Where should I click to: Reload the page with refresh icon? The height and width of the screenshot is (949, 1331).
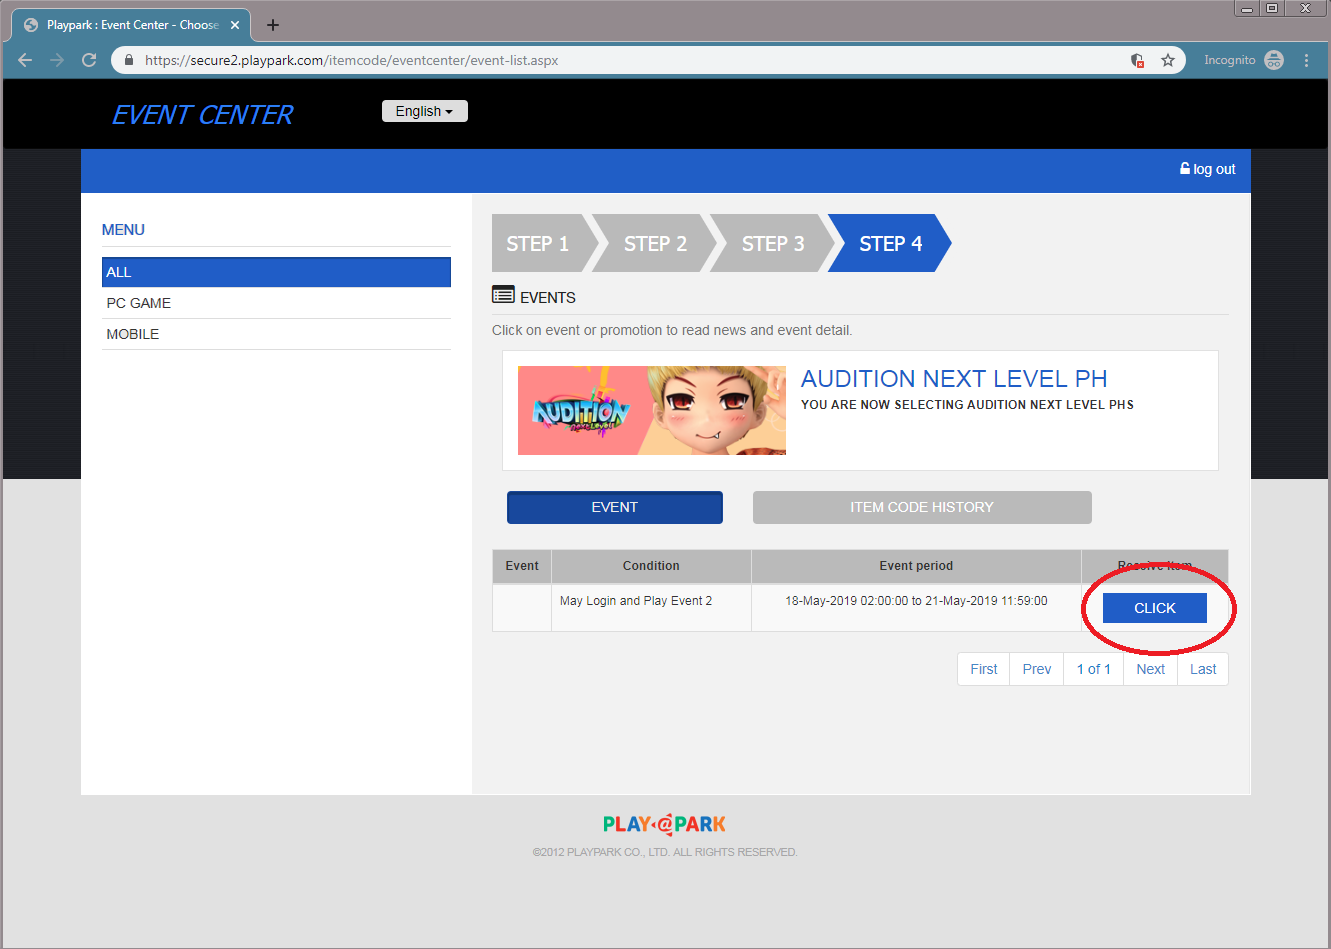[89, 60]
